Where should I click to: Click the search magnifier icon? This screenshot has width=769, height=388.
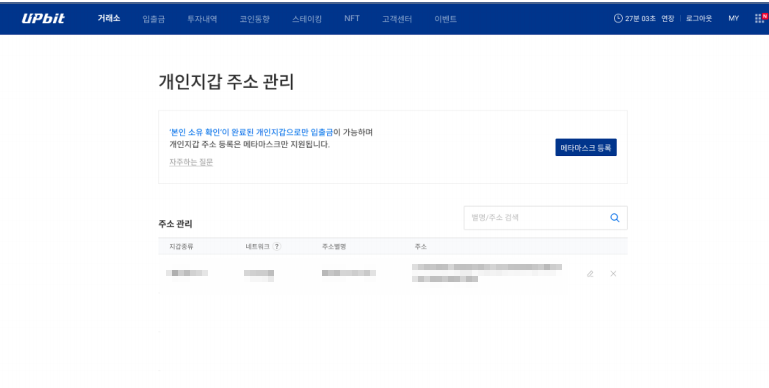pos(615,218)
